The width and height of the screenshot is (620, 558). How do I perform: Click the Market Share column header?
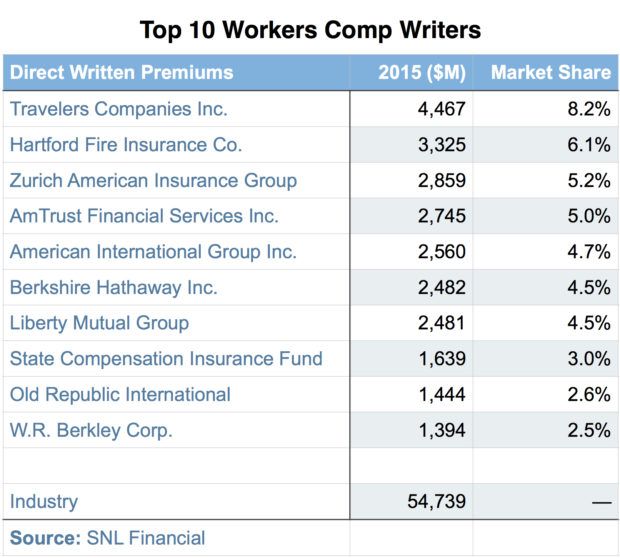(x=550, y=72)
